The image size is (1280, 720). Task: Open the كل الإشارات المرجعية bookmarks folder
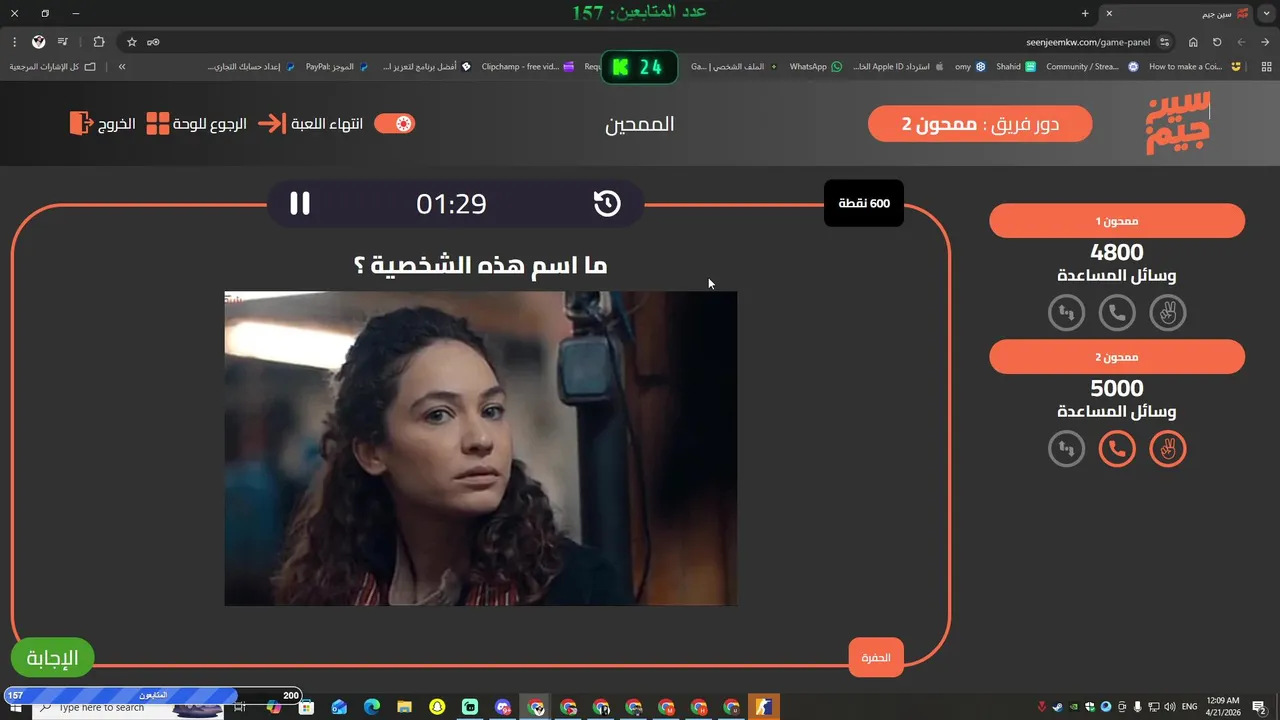53,67
